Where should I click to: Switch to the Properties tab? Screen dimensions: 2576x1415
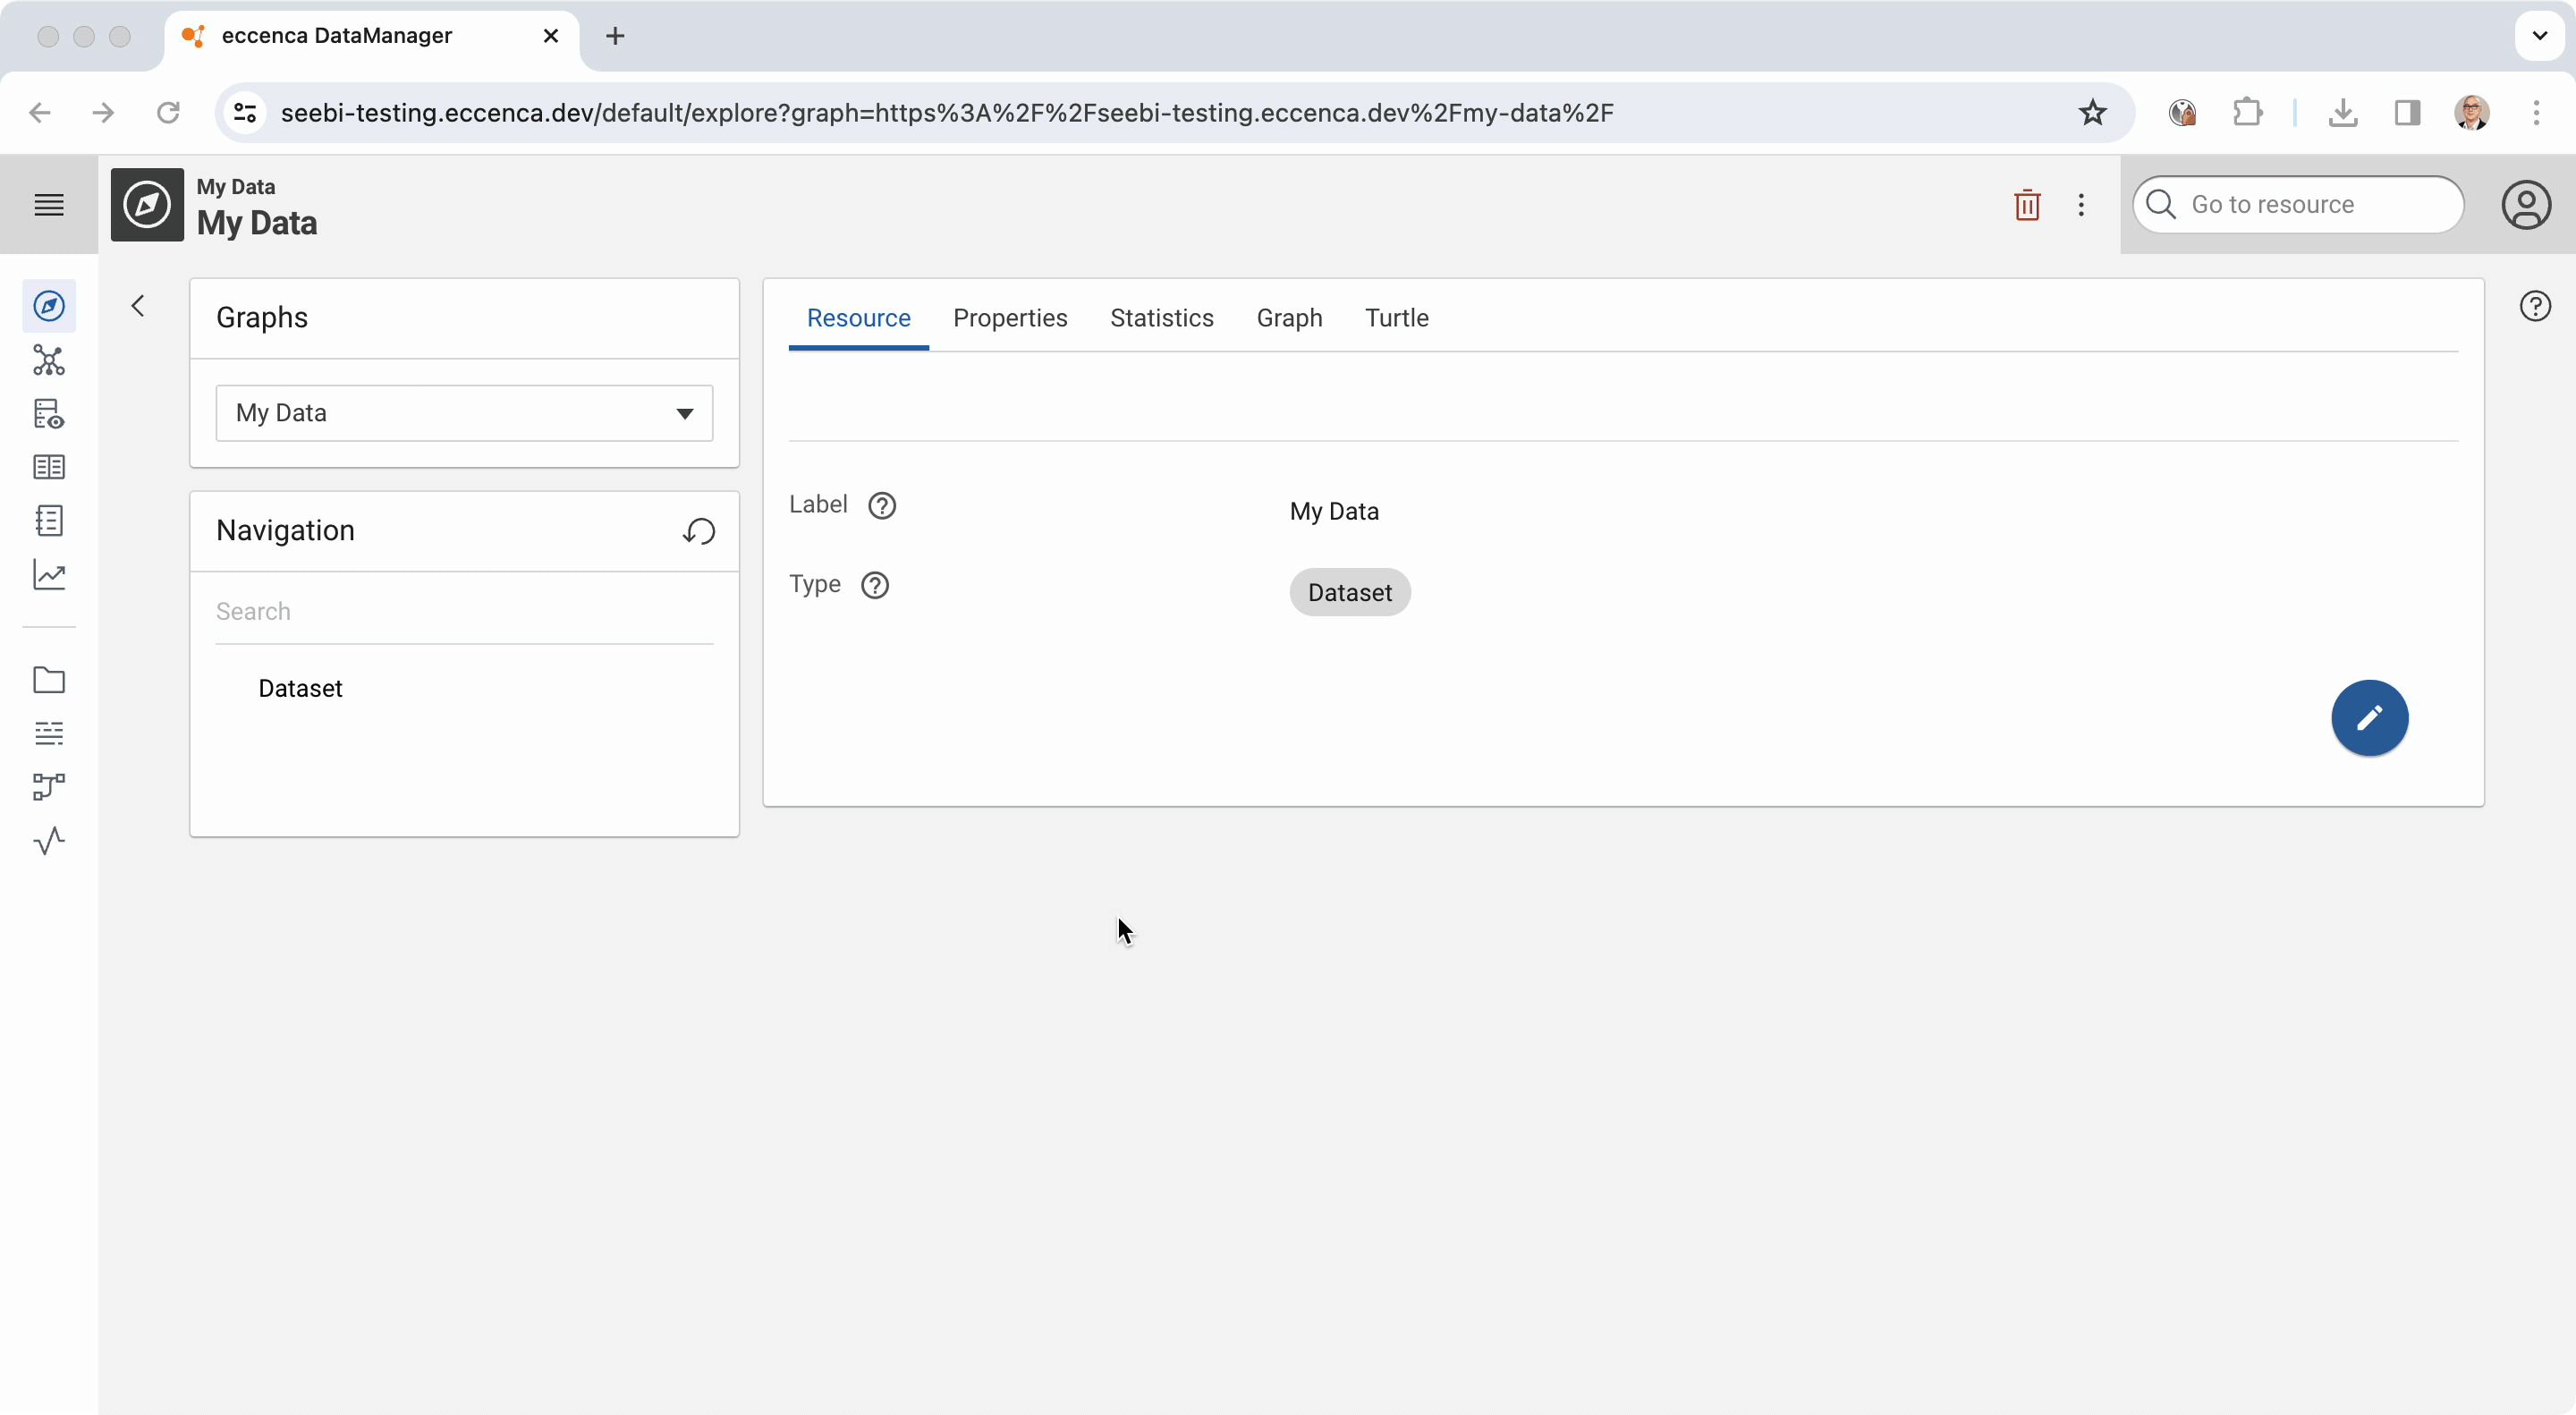click(1010, 318)
